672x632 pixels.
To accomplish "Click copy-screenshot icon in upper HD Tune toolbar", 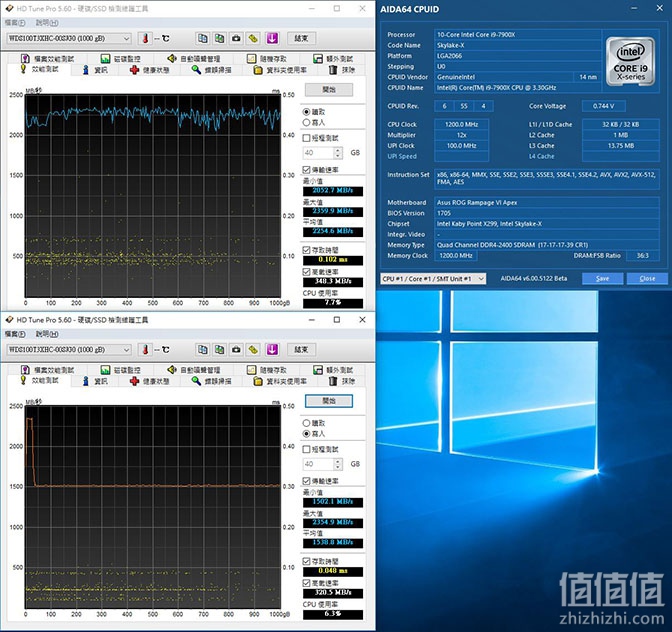I will [x=219, y=38].
